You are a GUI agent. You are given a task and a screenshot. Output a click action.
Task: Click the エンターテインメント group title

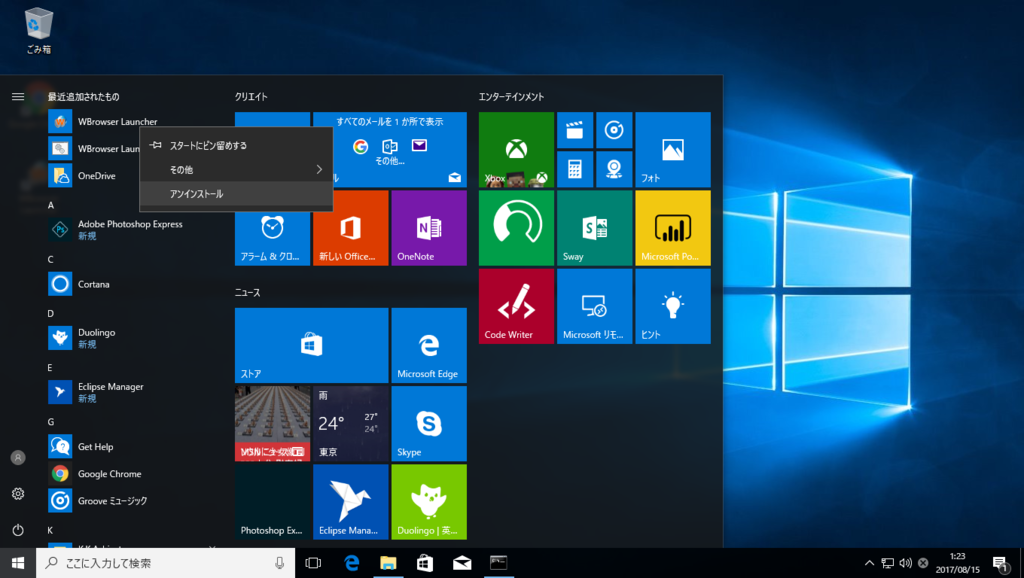tap(511, 97)
